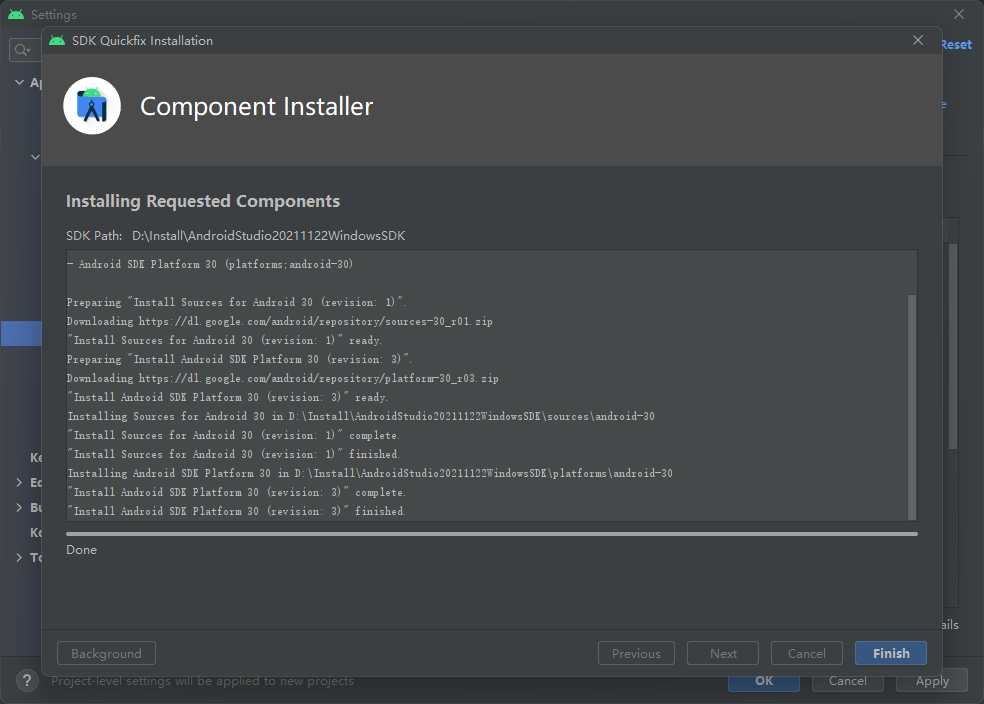Expand the Settings tree node starting with 'Bu'
The width and height of the screenshot is (984, 704).
(19, 508)
